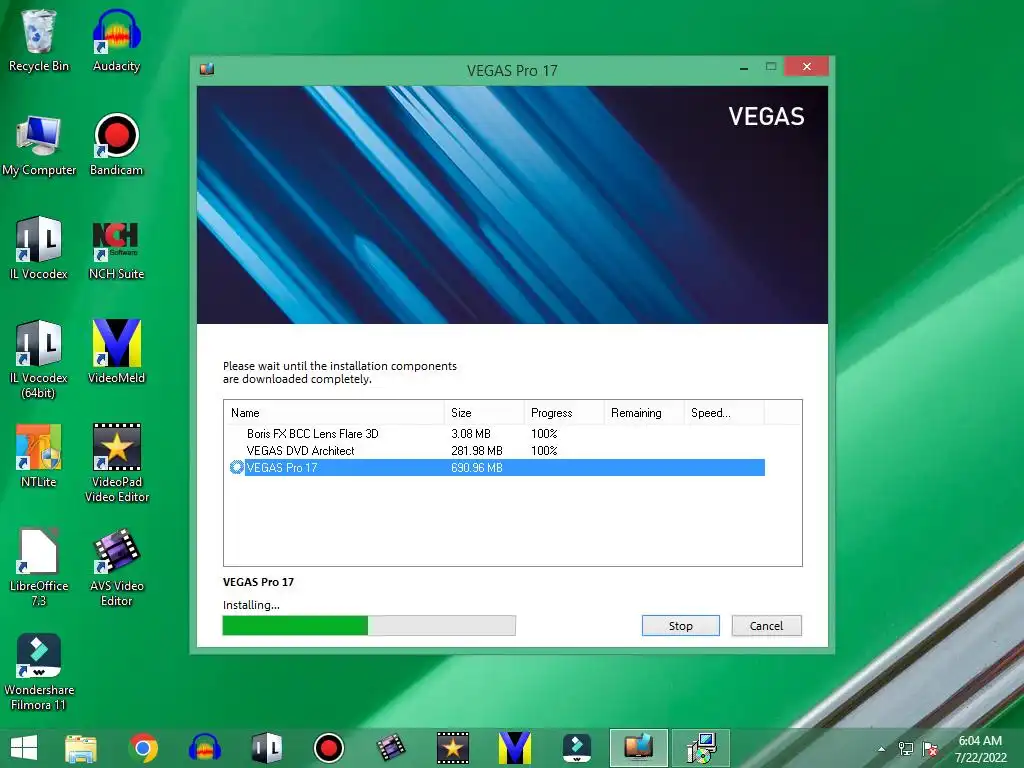The image size is (1024, 768).
Task: Launch Google Chrome from the taskbar
Action: click(143, 748)
